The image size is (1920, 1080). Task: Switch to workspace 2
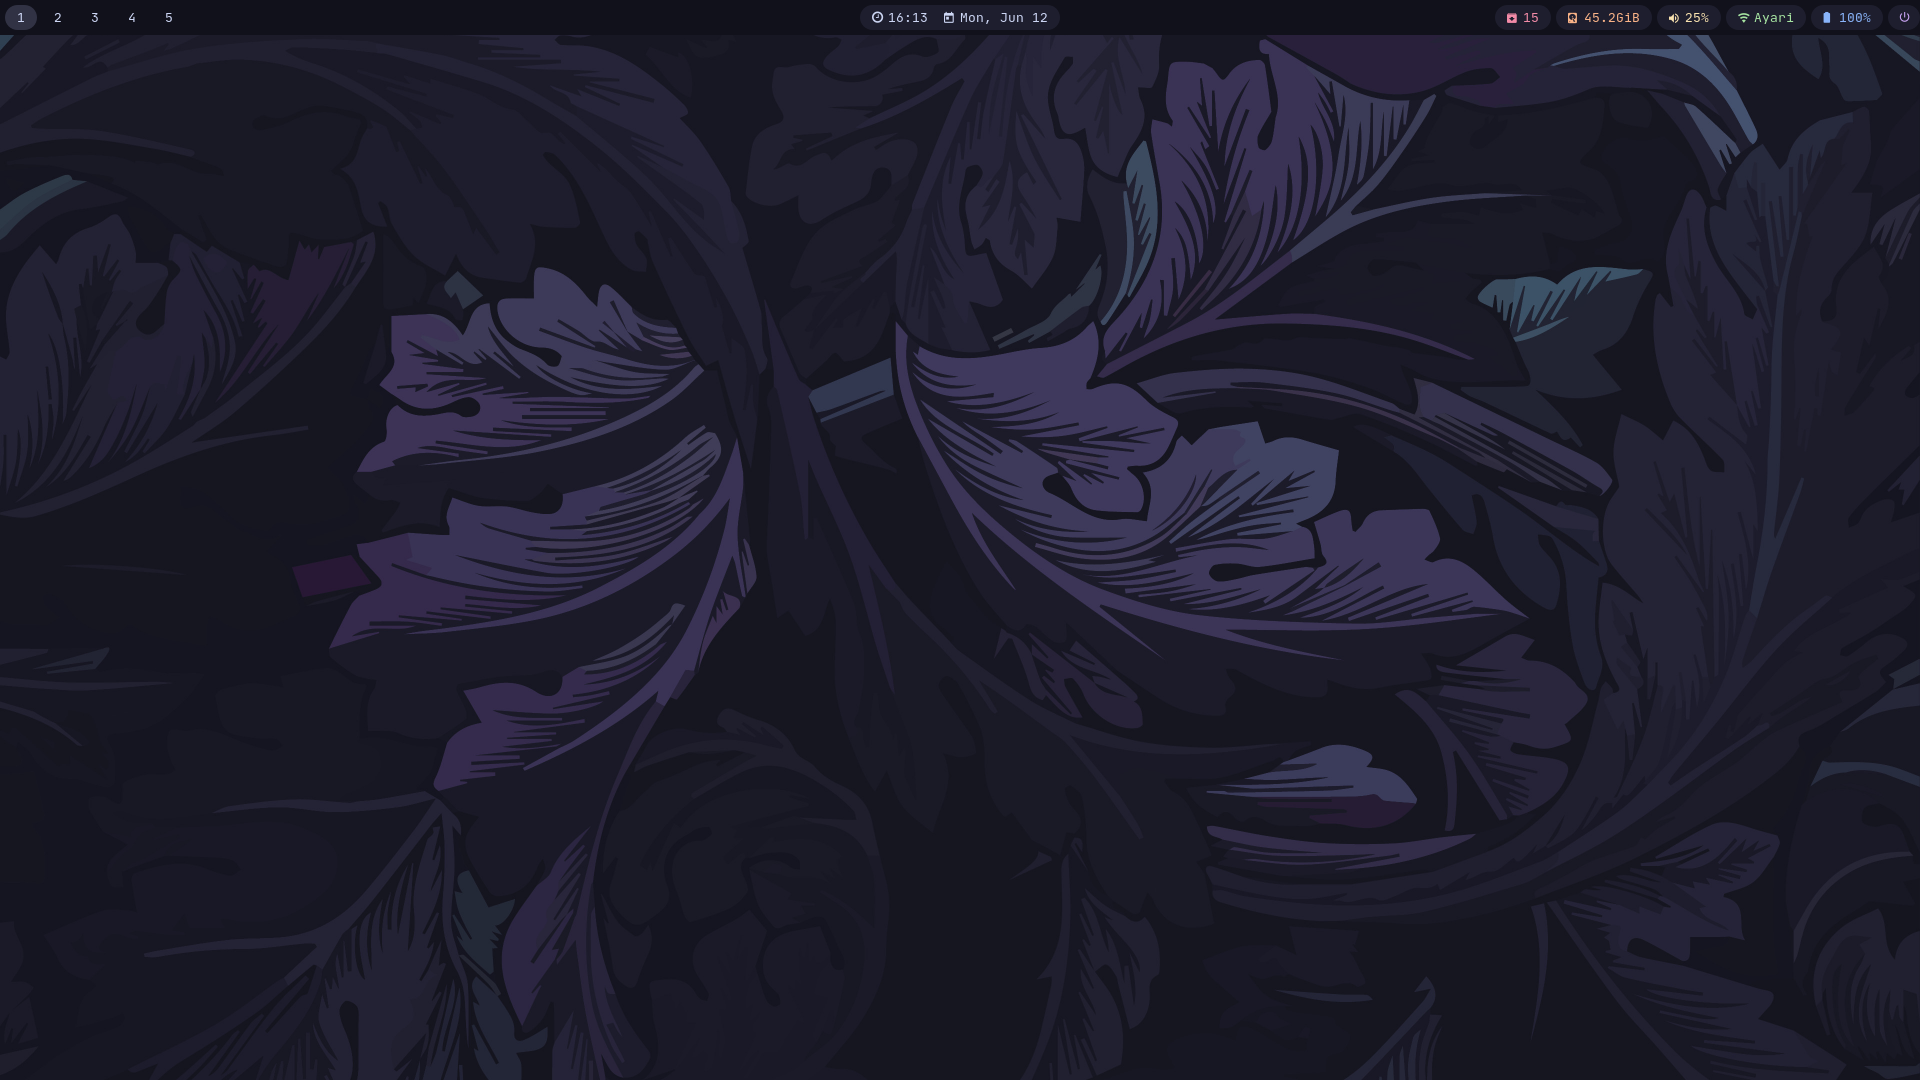click(58, 18)
